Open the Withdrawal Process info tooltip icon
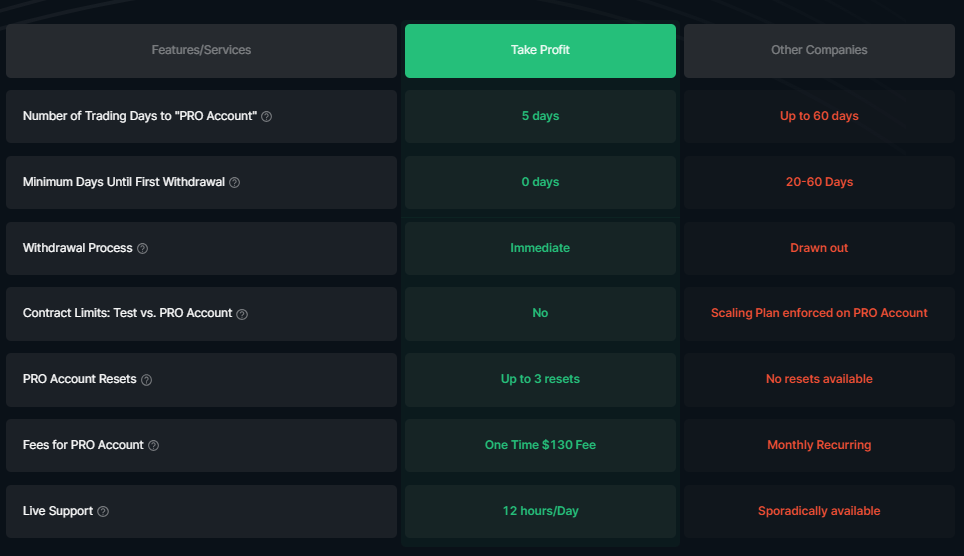The image size is (964, 556). click(x=142, y=248)
